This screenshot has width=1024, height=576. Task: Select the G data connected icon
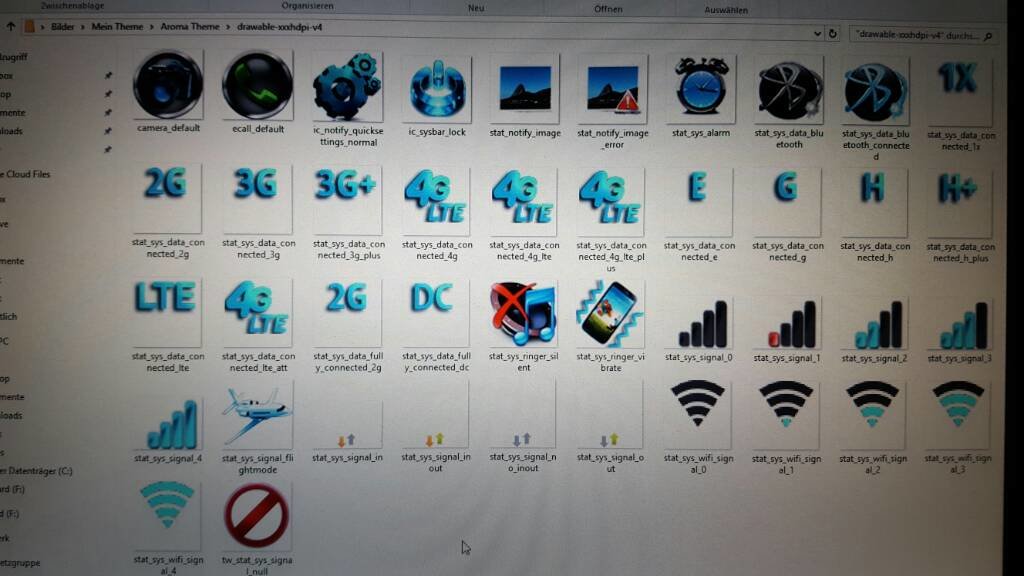pos(786,203)
